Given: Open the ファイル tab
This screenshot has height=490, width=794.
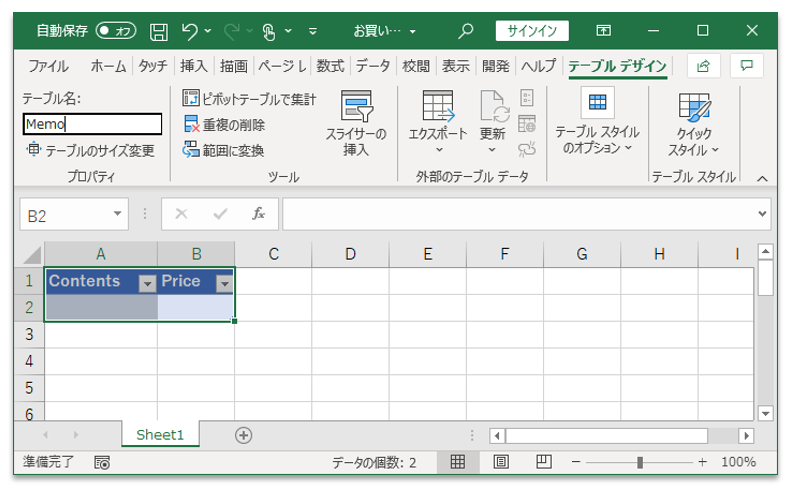Looking at the screenshot, I should click(x=48, y=66).
